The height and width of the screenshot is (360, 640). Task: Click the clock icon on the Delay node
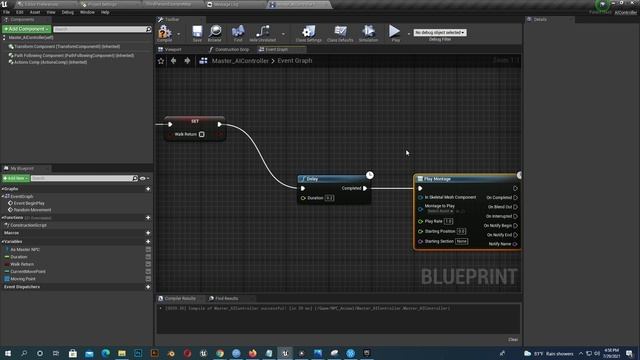tap(369, 175)
